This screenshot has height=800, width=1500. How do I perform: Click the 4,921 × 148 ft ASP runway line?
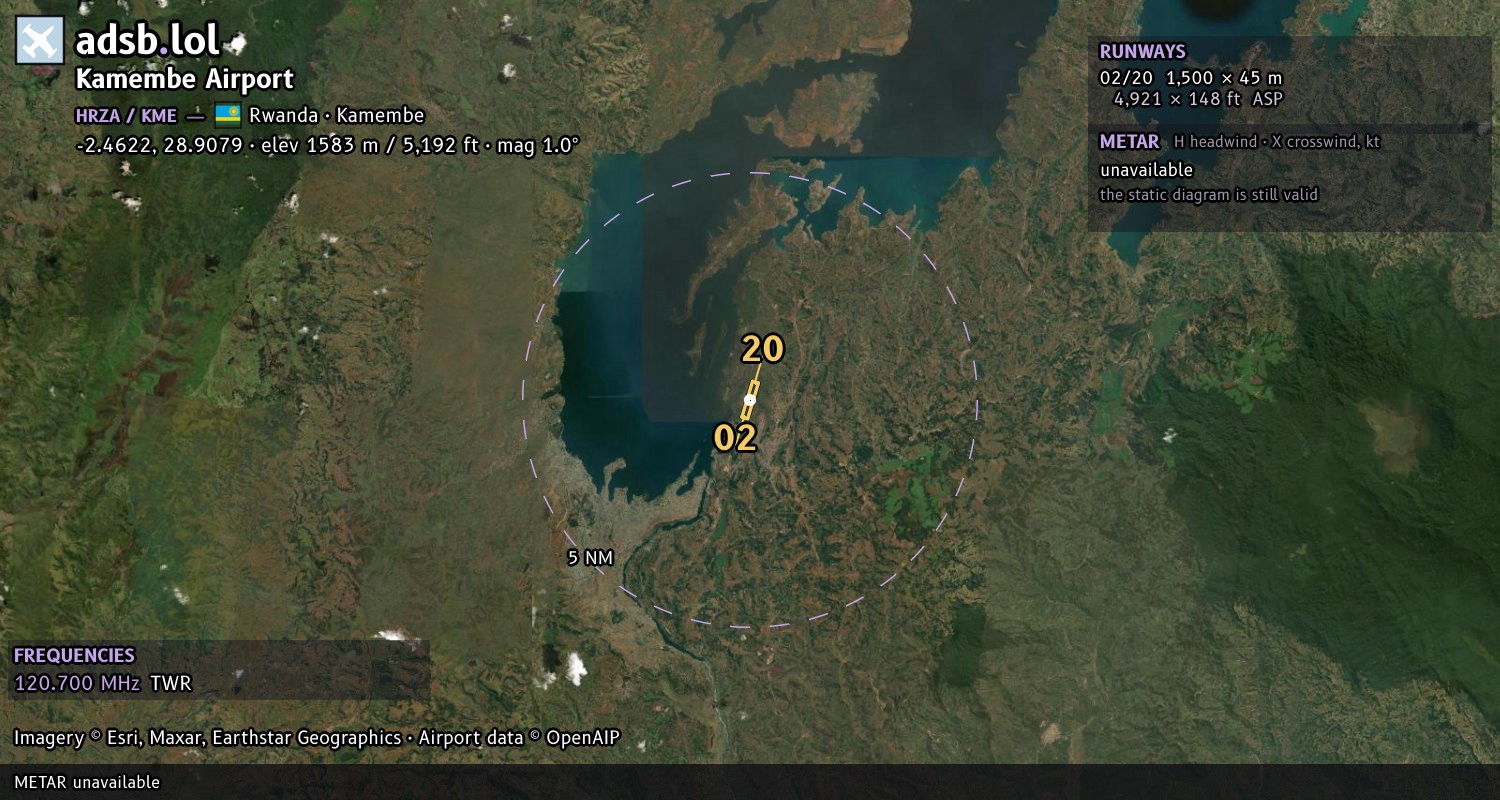pos(1198,99)
